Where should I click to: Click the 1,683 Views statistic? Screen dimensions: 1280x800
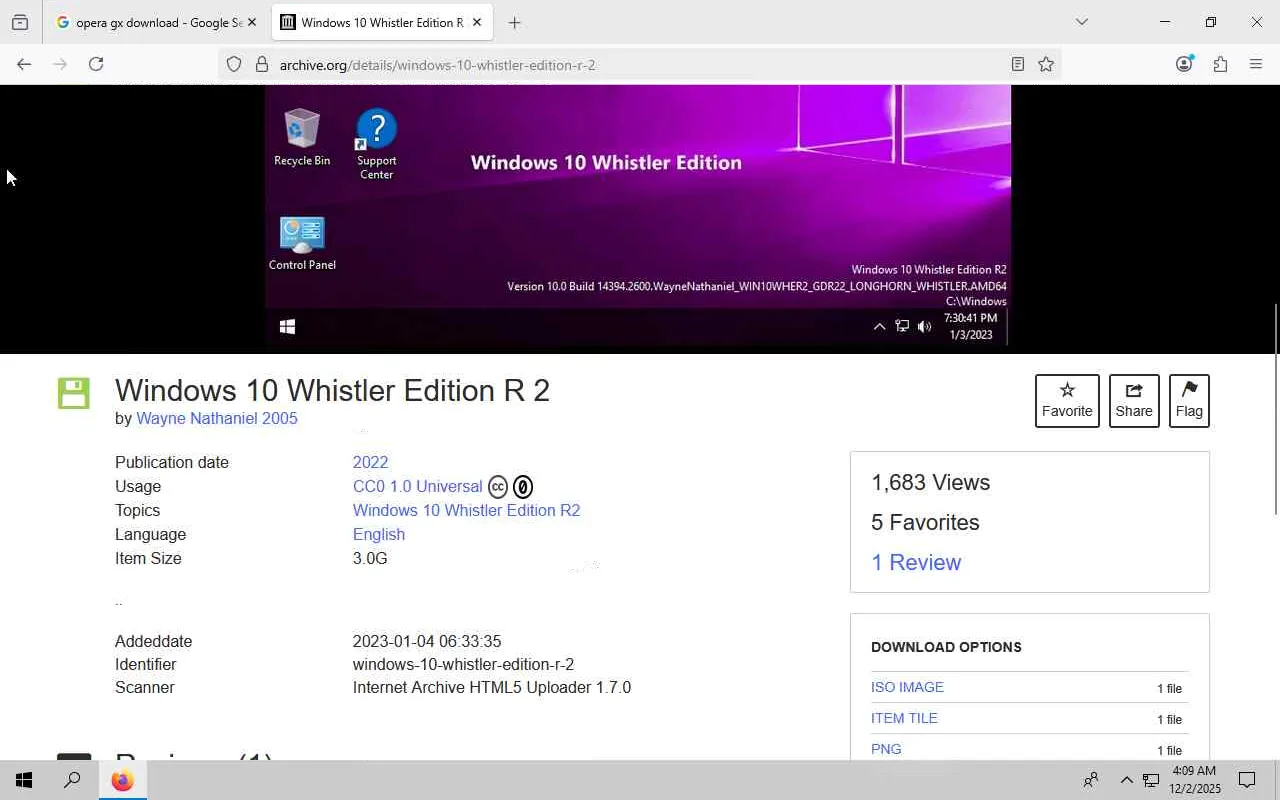click(x=930, y=482)
